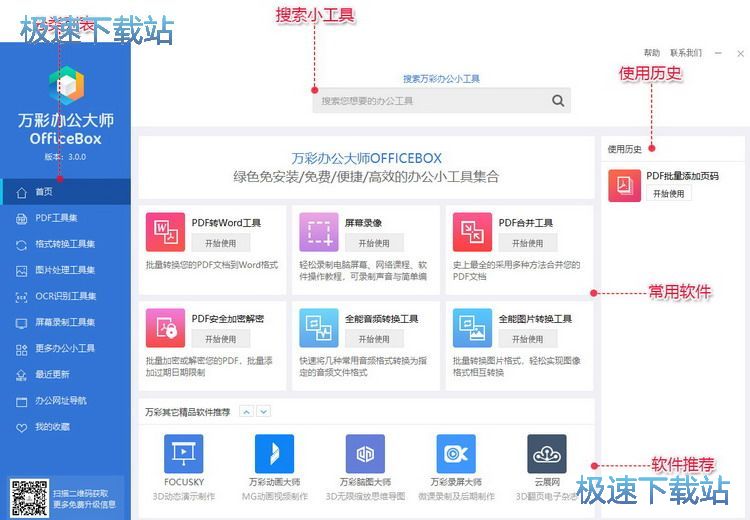Click the 更多办公小工具 grid icon

tap(22, 350)
